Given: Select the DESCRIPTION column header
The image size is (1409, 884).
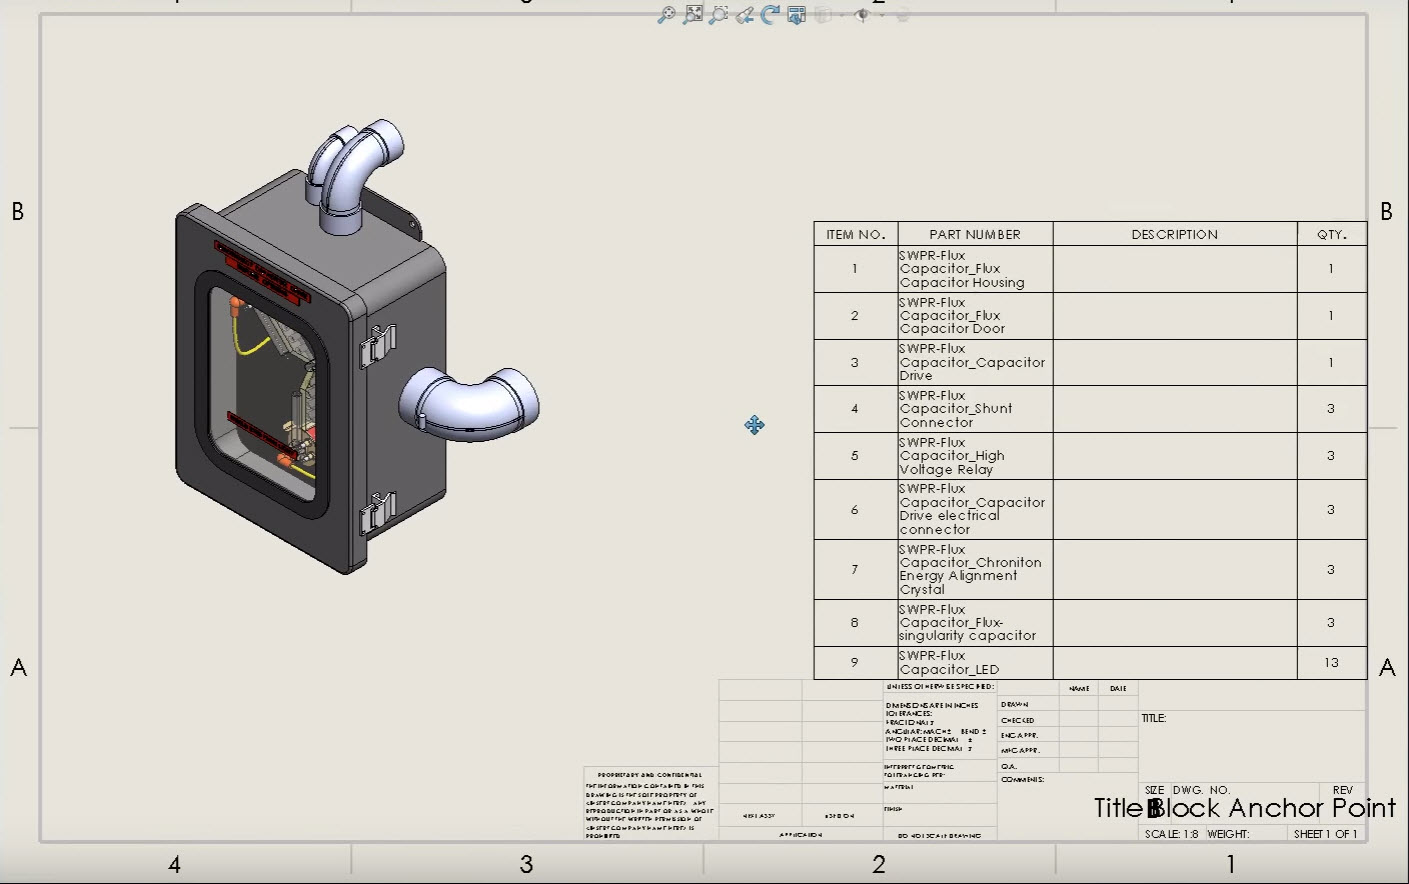Looking at the screenshot, I should 1175,233.
